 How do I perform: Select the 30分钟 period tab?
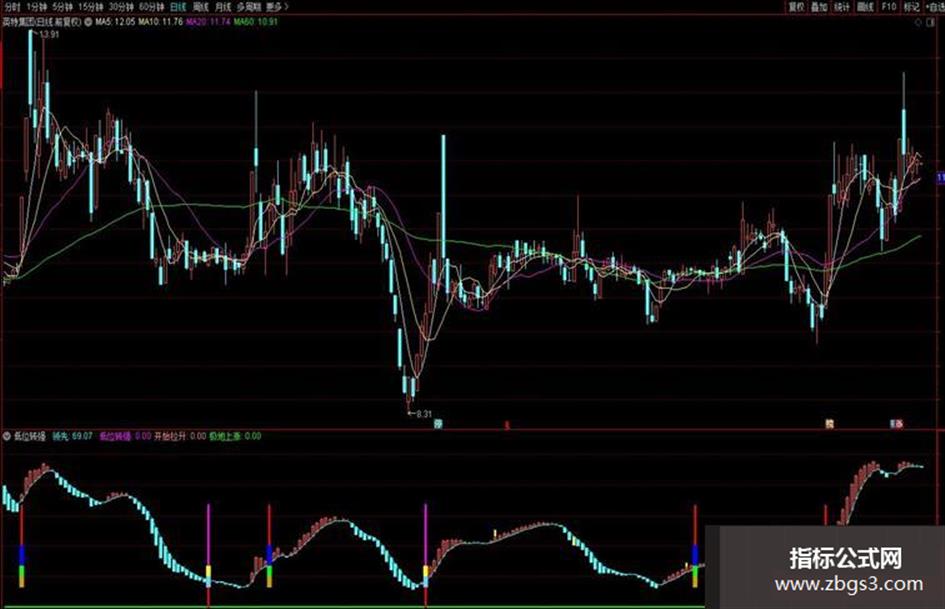click(x=121, y=7)
